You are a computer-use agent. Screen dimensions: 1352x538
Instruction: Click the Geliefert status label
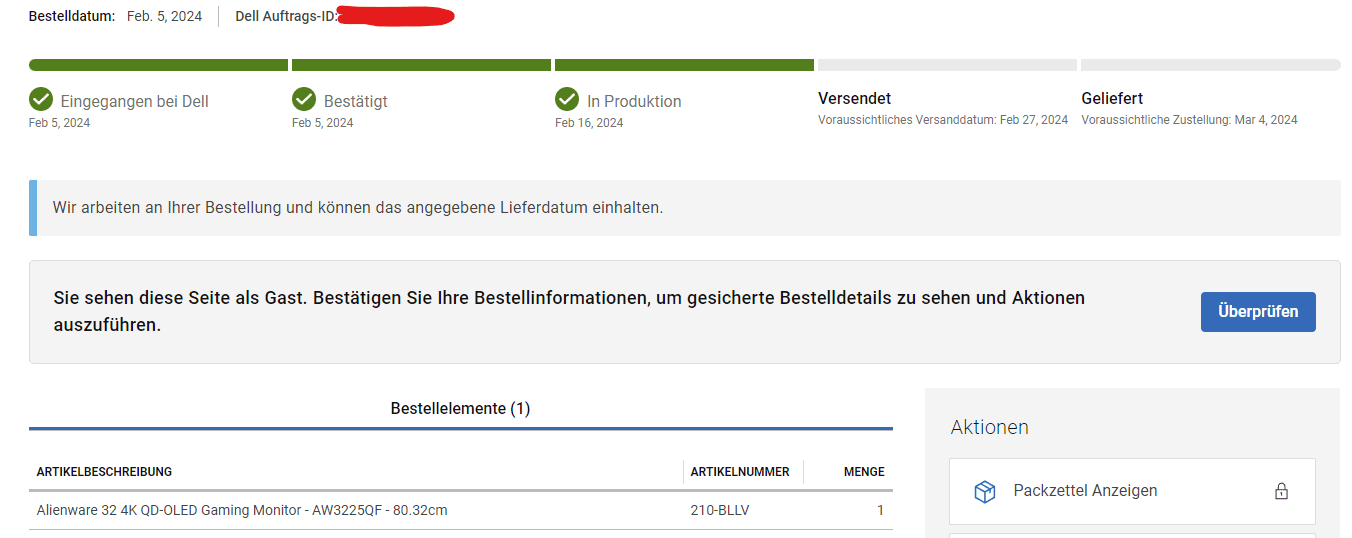tap(1112, 98)
